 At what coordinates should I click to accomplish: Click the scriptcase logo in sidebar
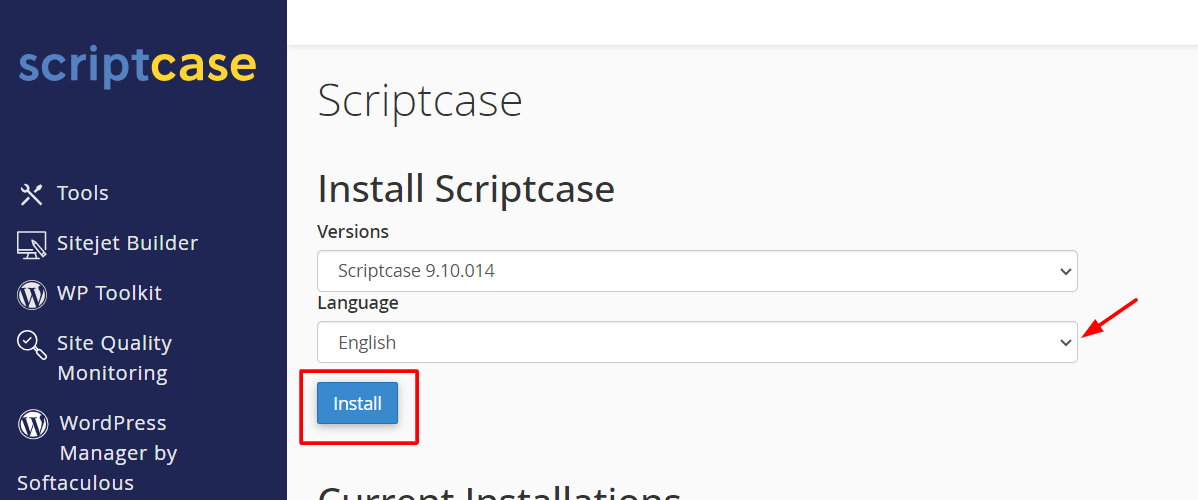(x=138, y=67)
